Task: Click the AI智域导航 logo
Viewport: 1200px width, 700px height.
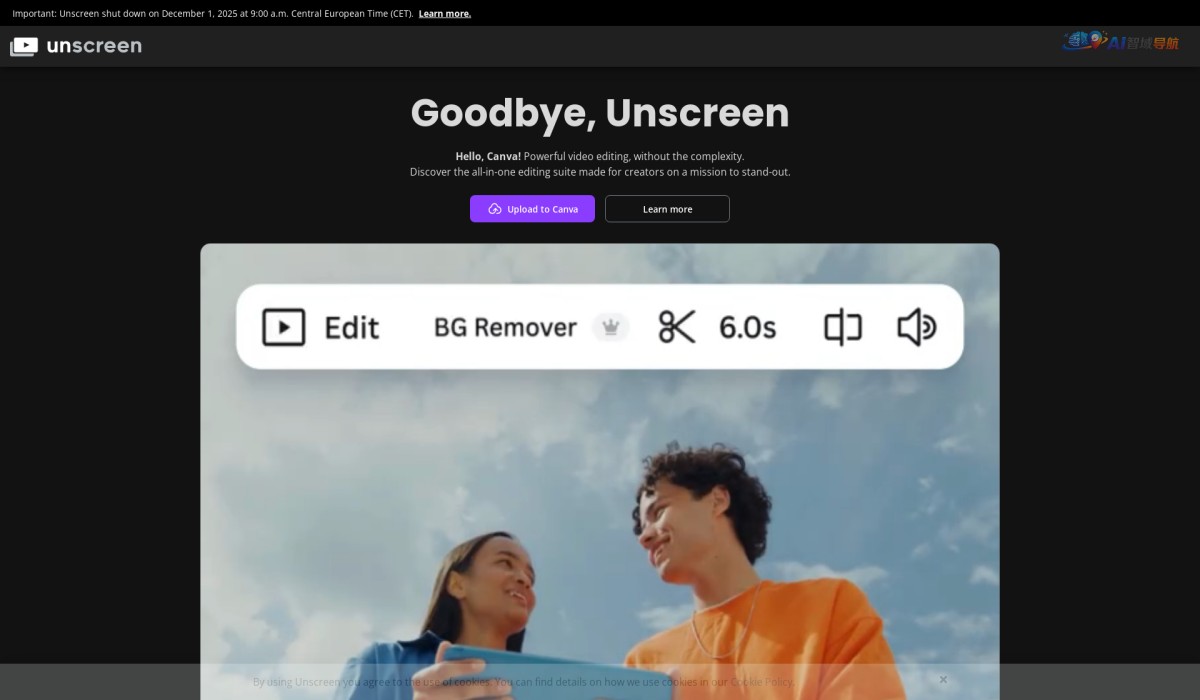Action: click(1120, 43)
